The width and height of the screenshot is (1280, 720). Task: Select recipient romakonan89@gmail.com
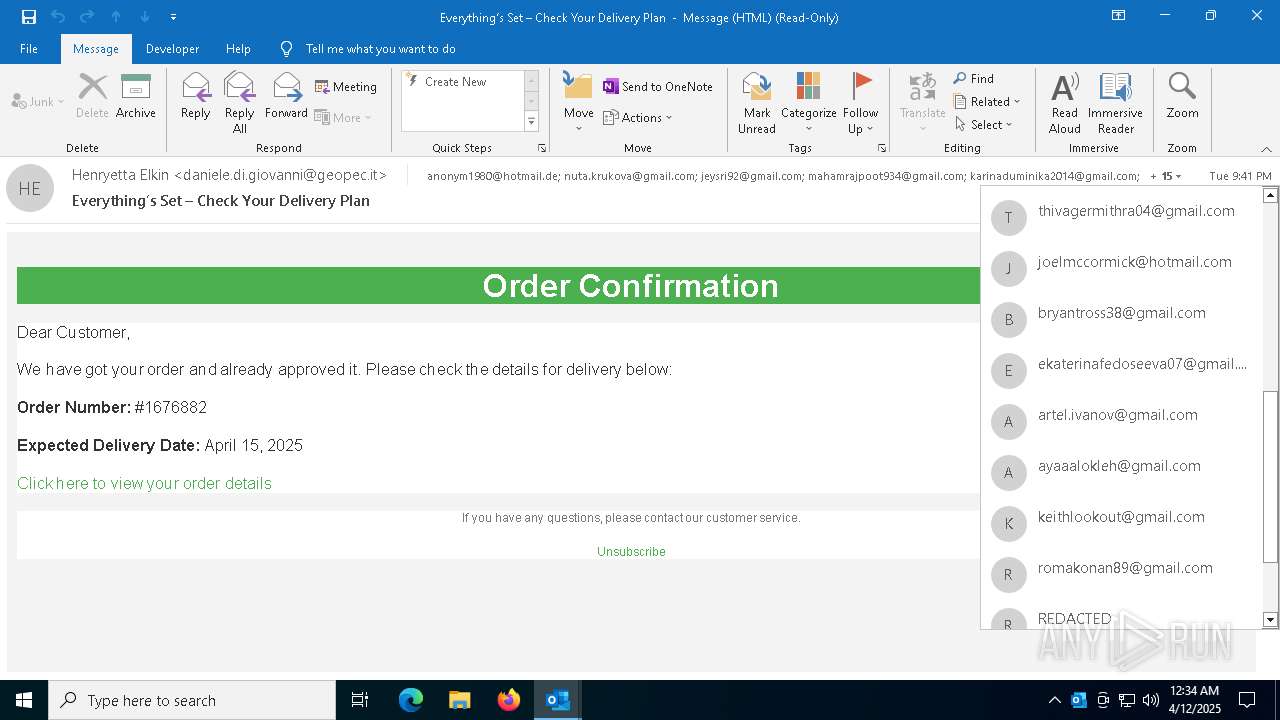coord(1121,574)
